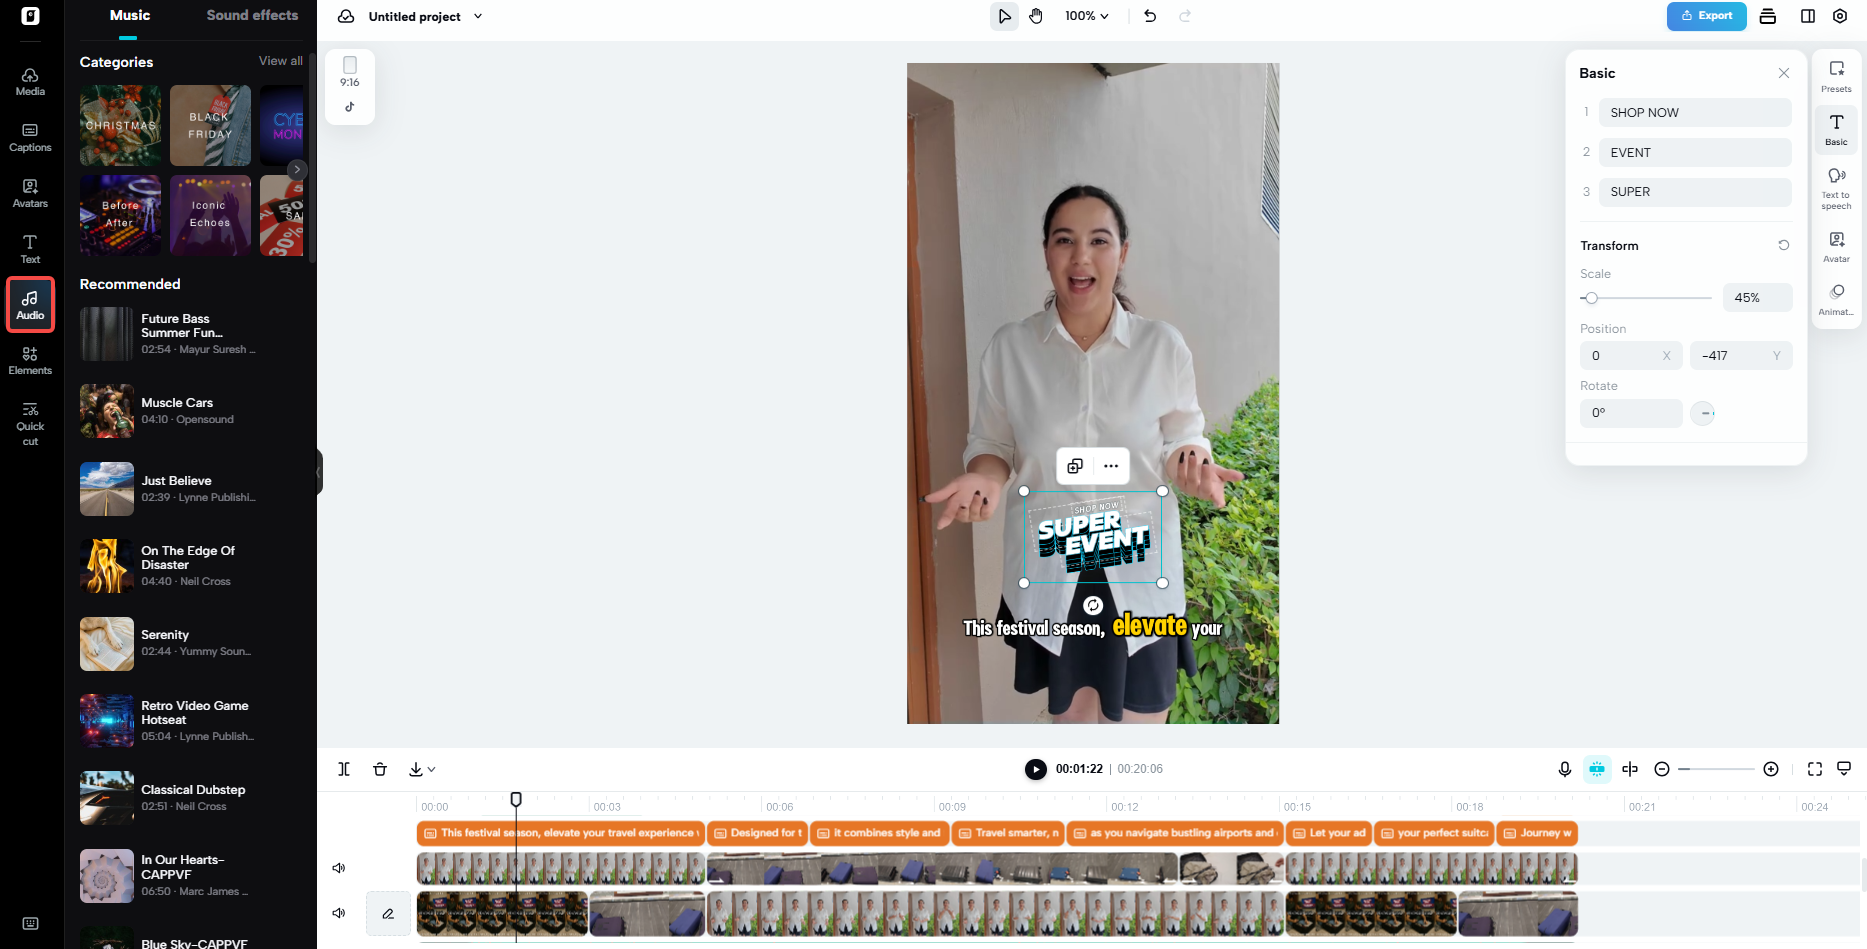1867x949 pixels.
Task: Select the hand pan tool
Action: tap(1036, 16)
